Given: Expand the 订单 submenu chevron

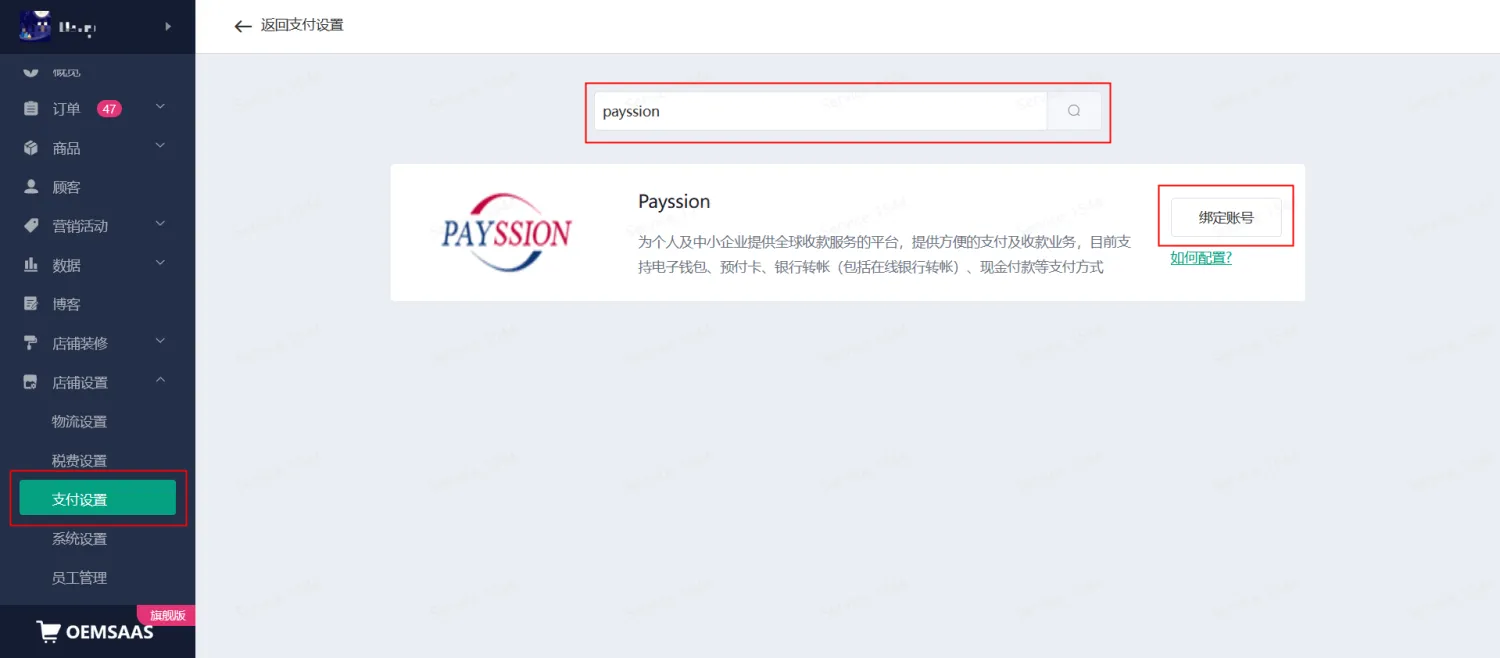Looking at the screenshot, I should tap(159, 107).
